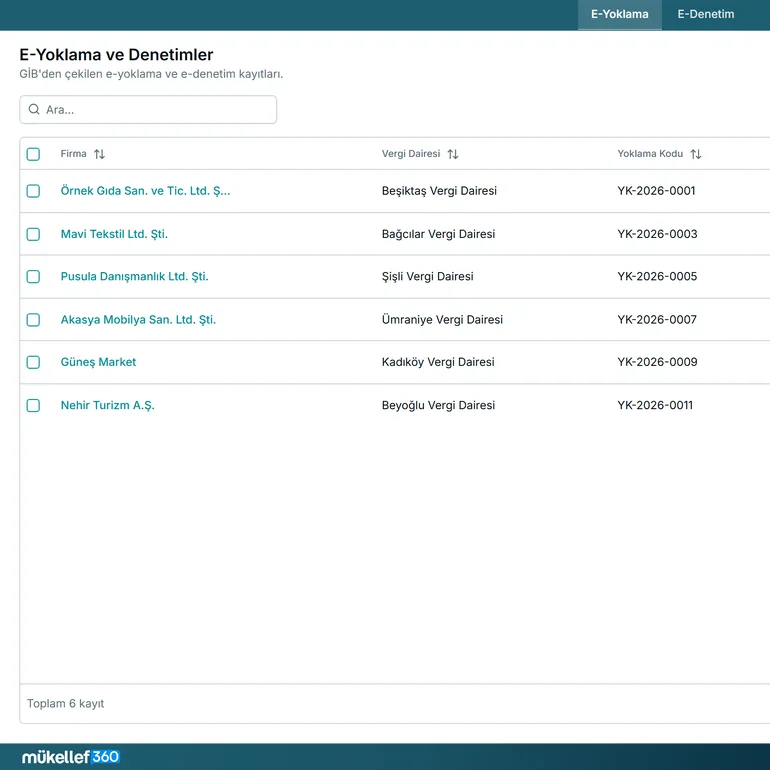Screen dimensions: 770x770
Task: Click the Firma column header label
Action: (x=73, y=154)
